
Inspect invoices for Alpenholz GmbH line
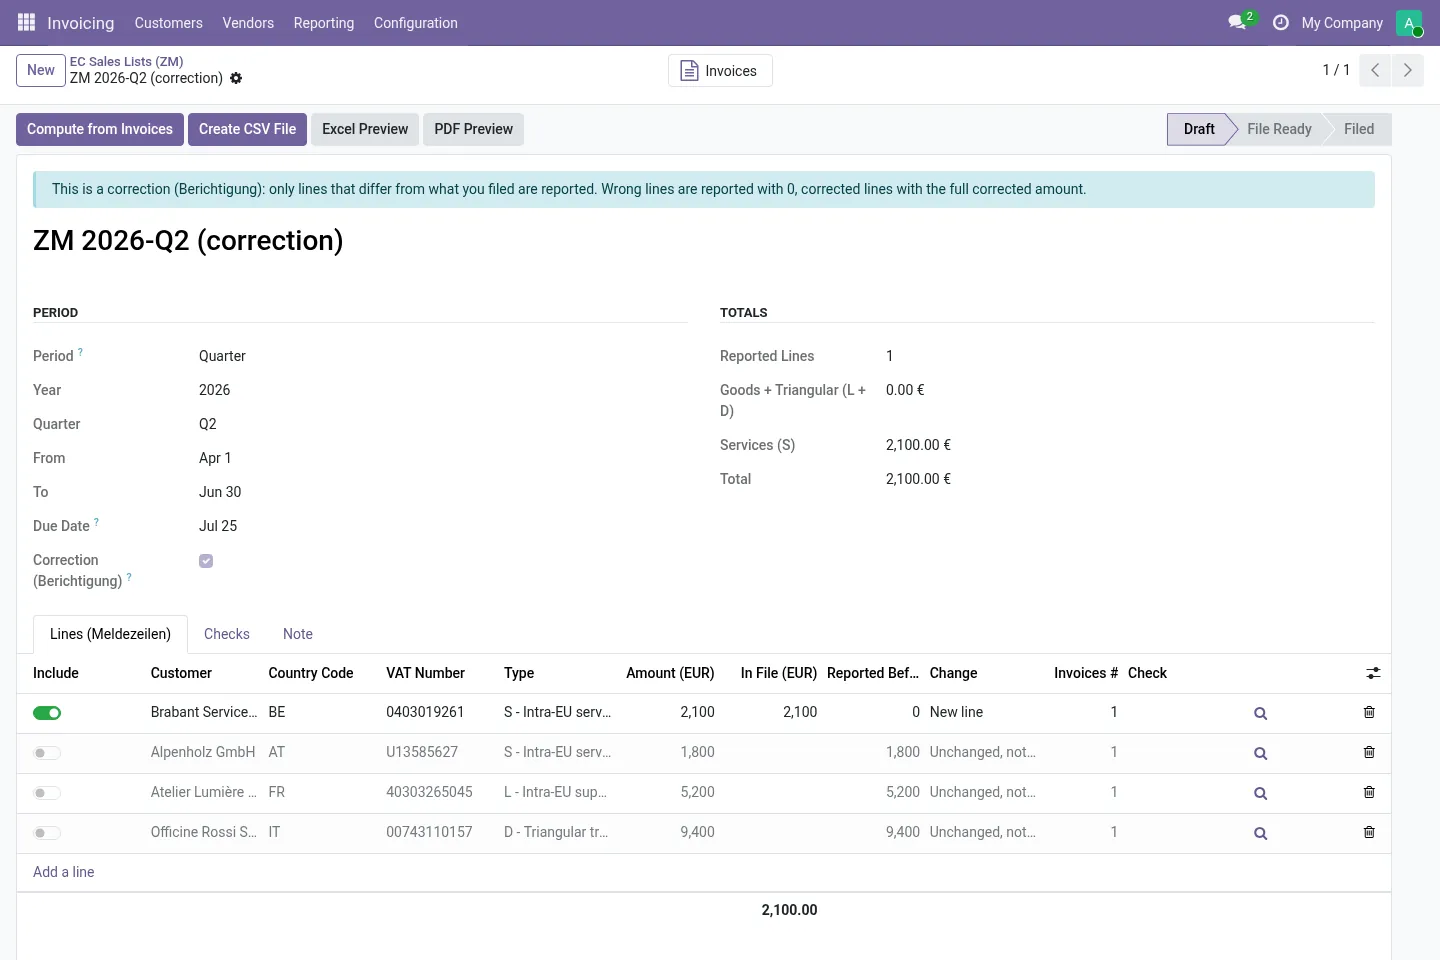click(x=1260, y=753)
